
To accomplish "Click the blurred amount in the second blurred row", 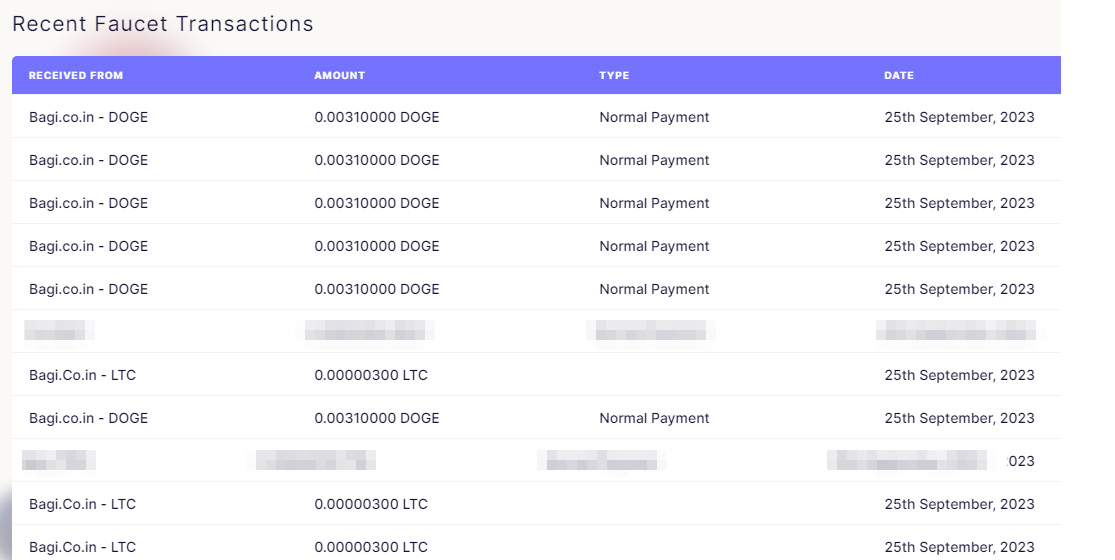I will [x=316, y=461].
